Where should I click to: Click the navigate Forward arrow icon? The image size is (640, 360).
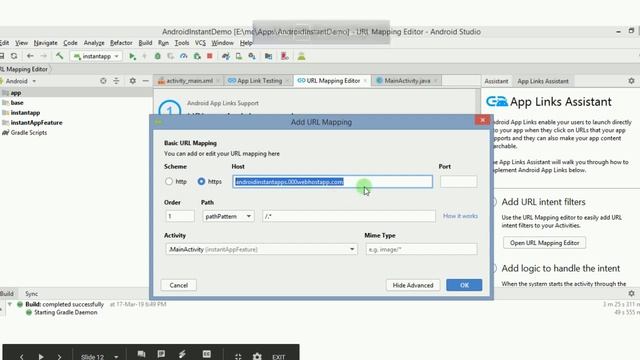(43, 56)
